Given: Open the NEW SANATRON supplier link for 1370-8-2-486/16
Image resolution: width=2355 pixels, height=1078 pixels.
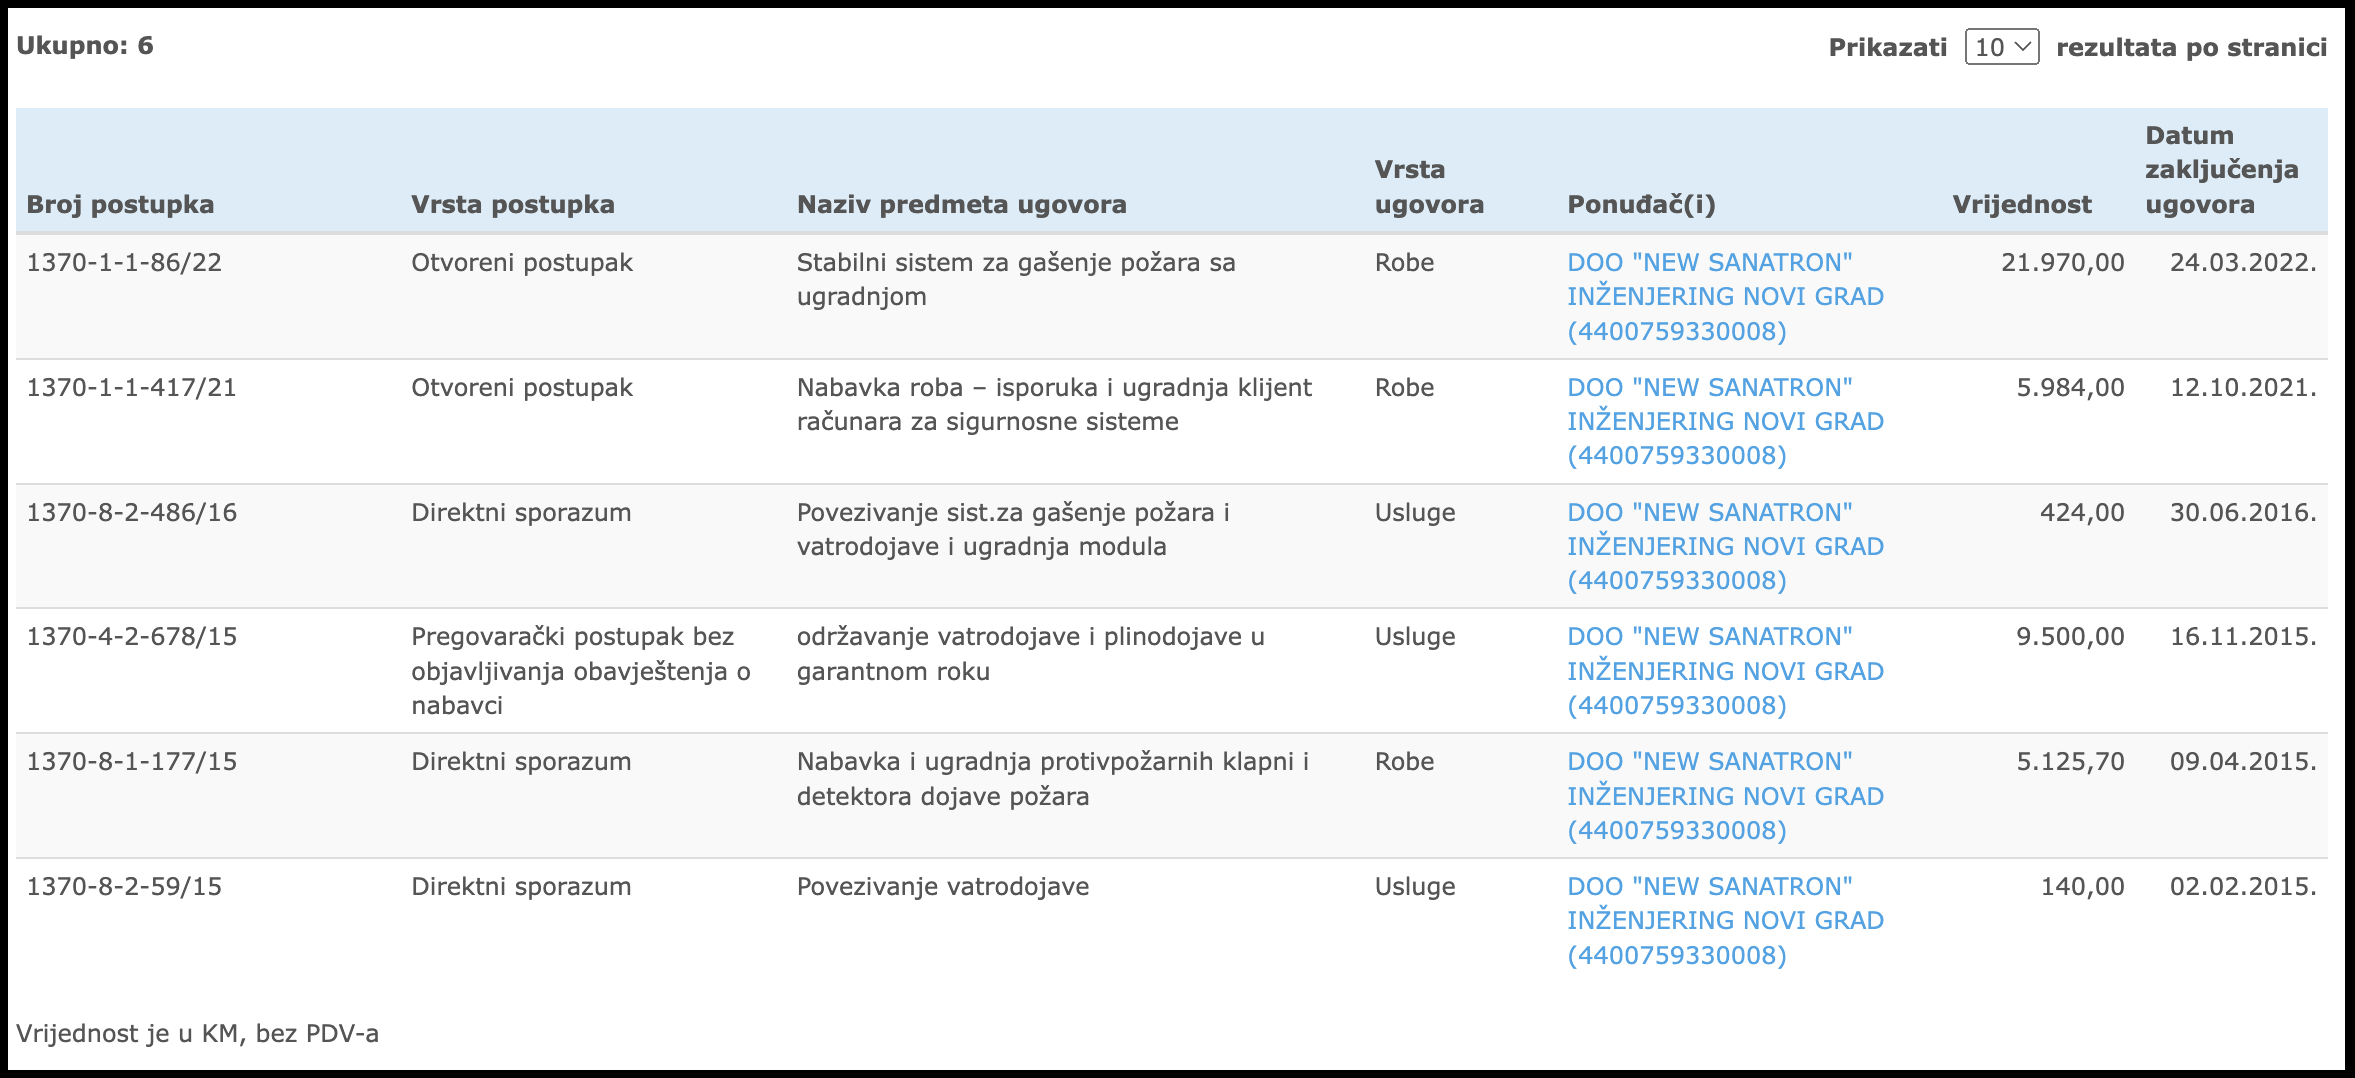Looking at the screenshot, I should tap(1725, 546).
